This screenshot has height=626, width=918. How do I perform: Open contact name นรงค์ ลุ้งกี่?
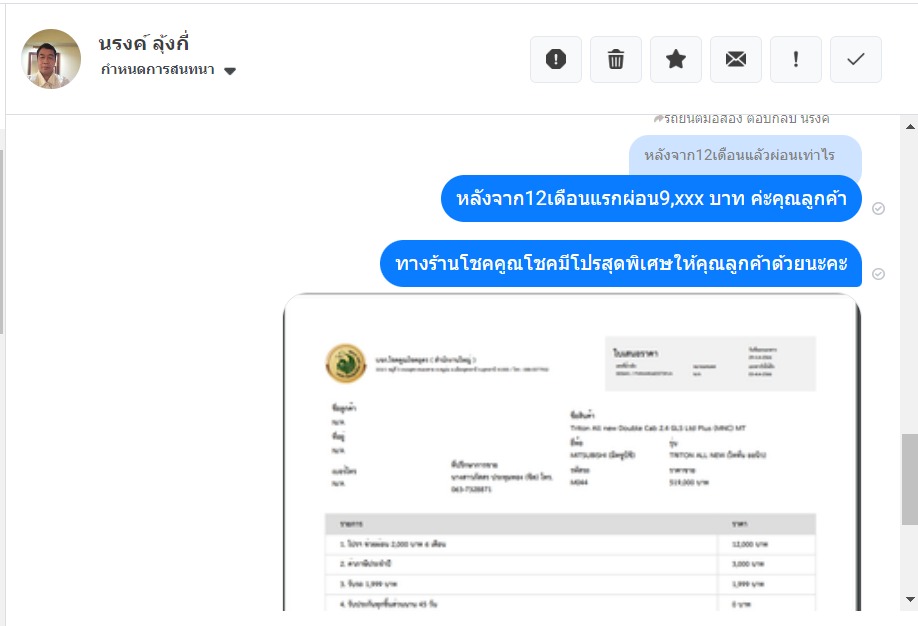(143, 44)
